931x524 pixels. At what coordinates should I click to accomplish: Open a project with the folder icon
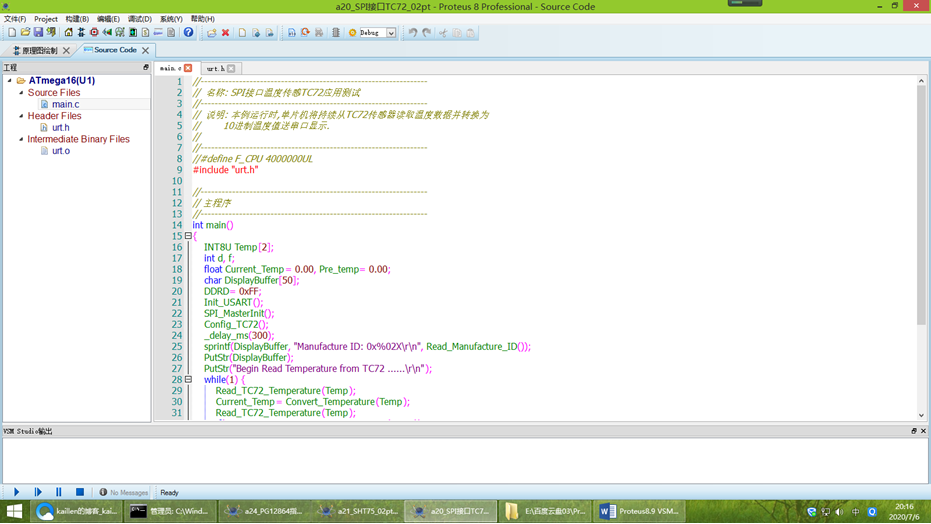25,33
